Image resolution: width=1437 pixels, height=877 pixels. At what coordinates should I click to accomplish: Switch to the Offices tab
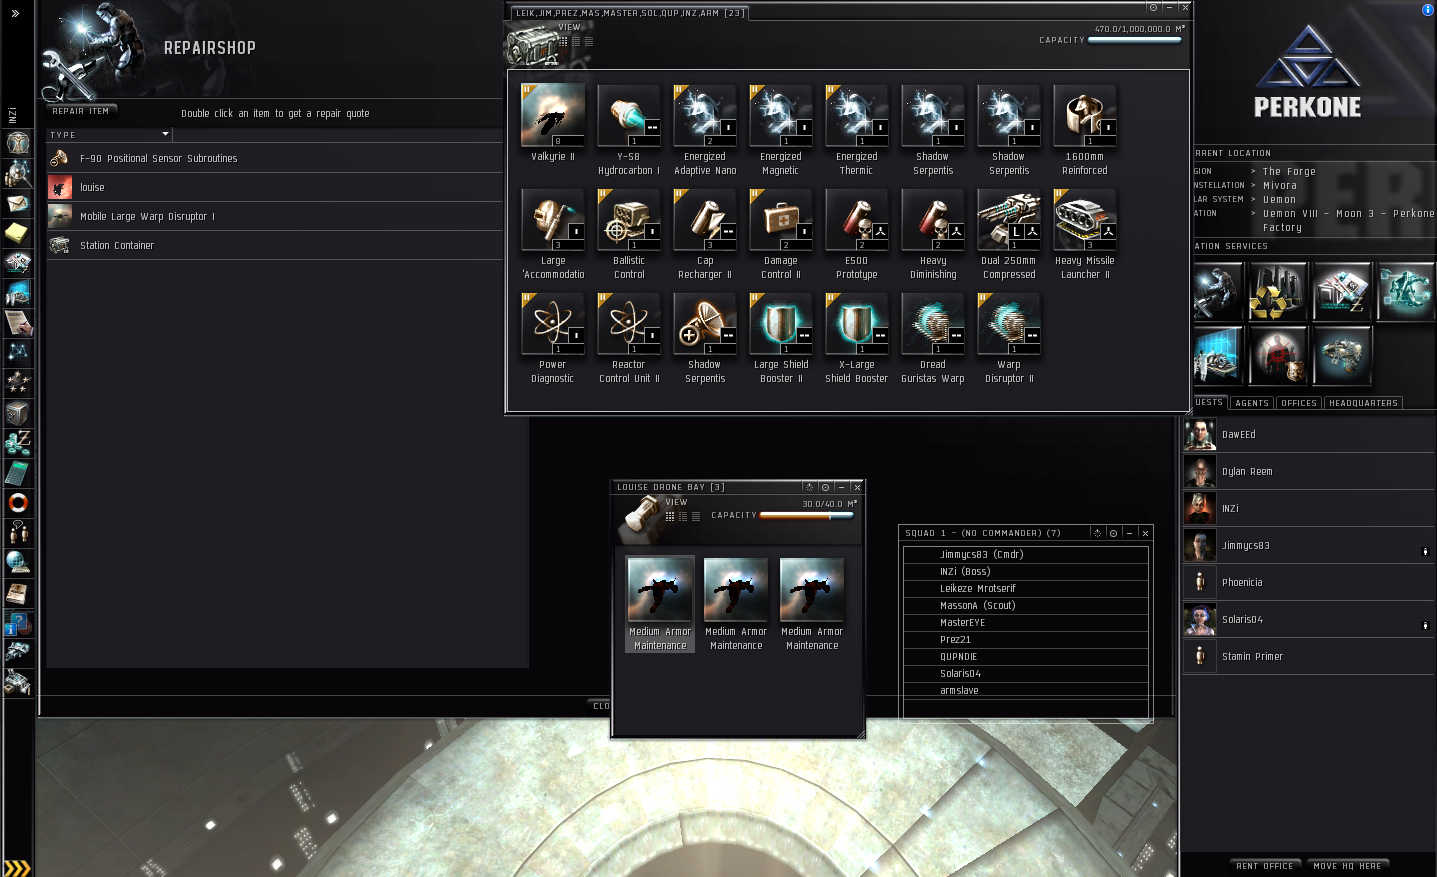(1299, 403)
